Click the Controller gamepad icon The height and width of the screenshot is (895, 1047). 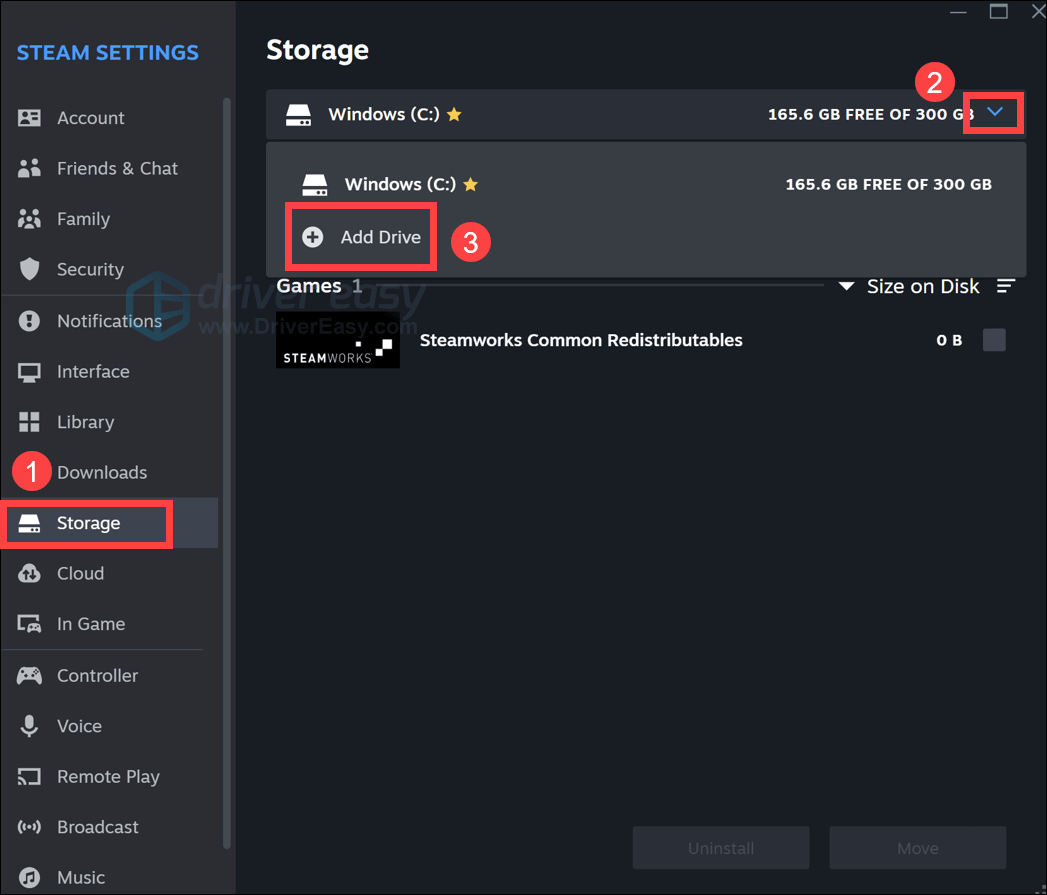[29, 676]
